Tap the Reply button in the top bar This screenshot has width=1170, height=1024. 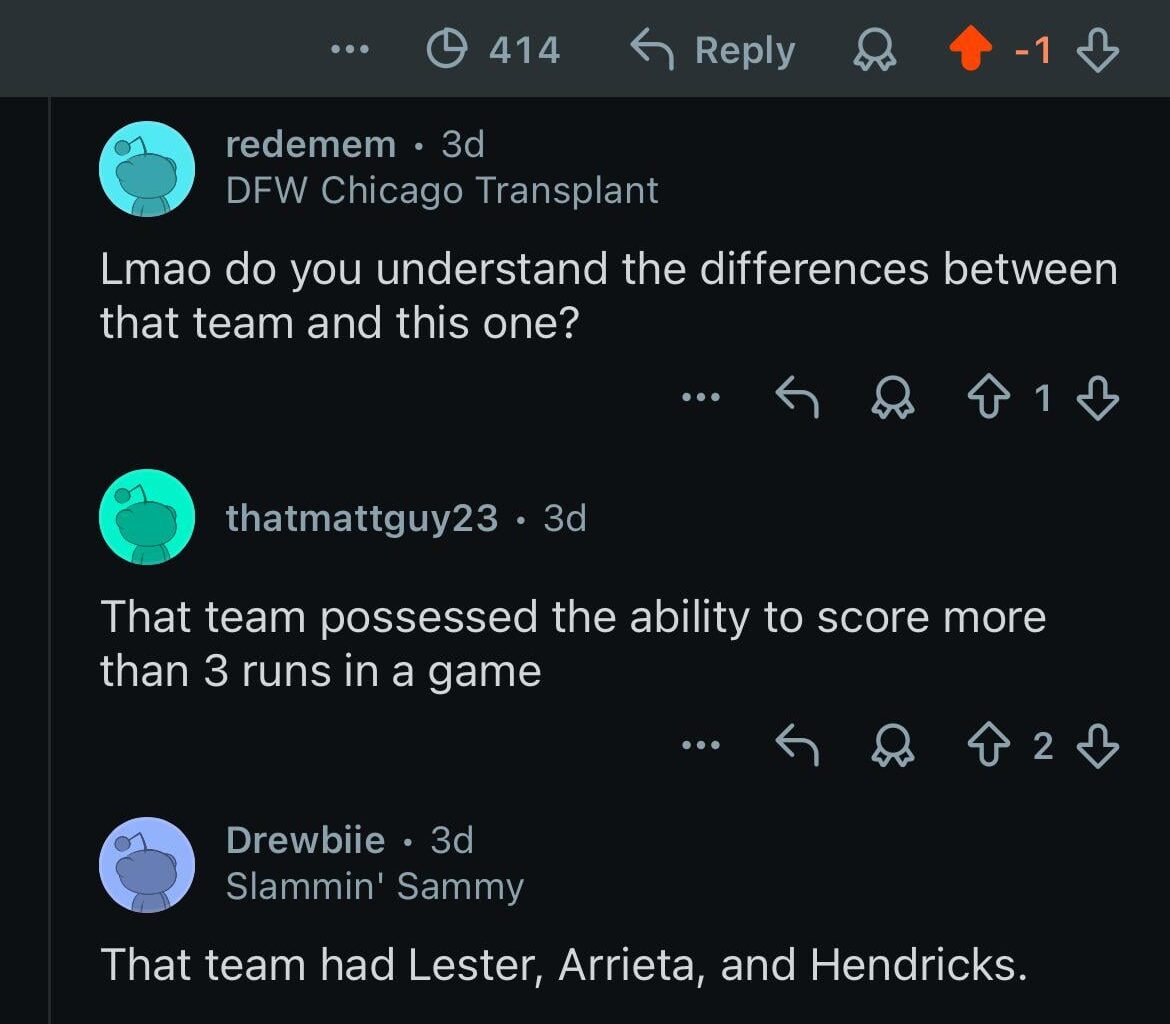pyautogui.click(x=711, y=49)
